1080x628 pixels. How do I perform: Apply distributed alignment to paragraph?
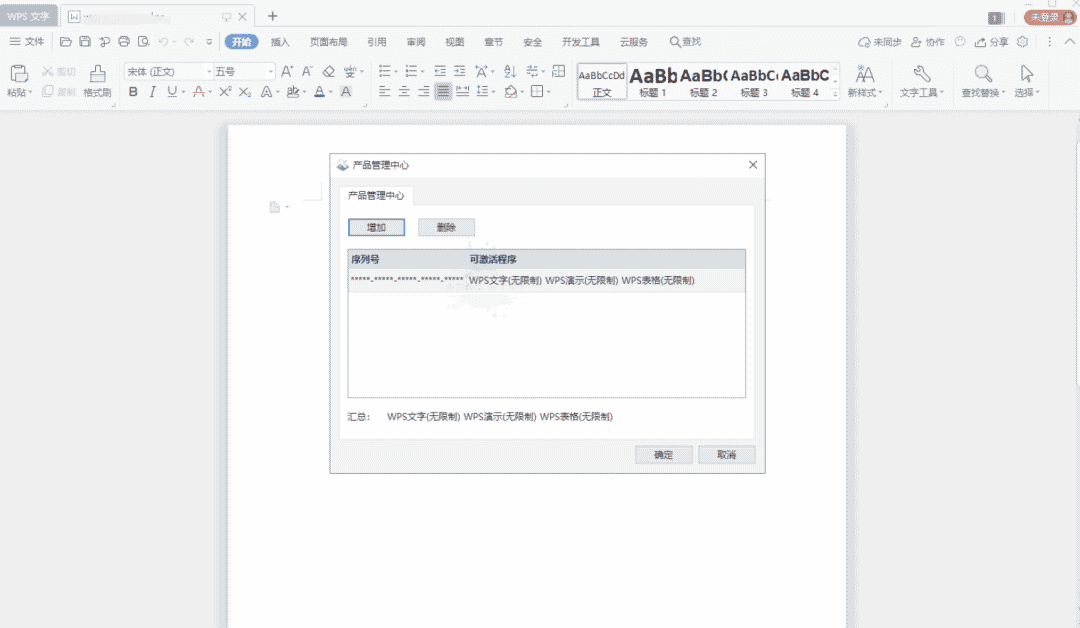coord(463,92)
